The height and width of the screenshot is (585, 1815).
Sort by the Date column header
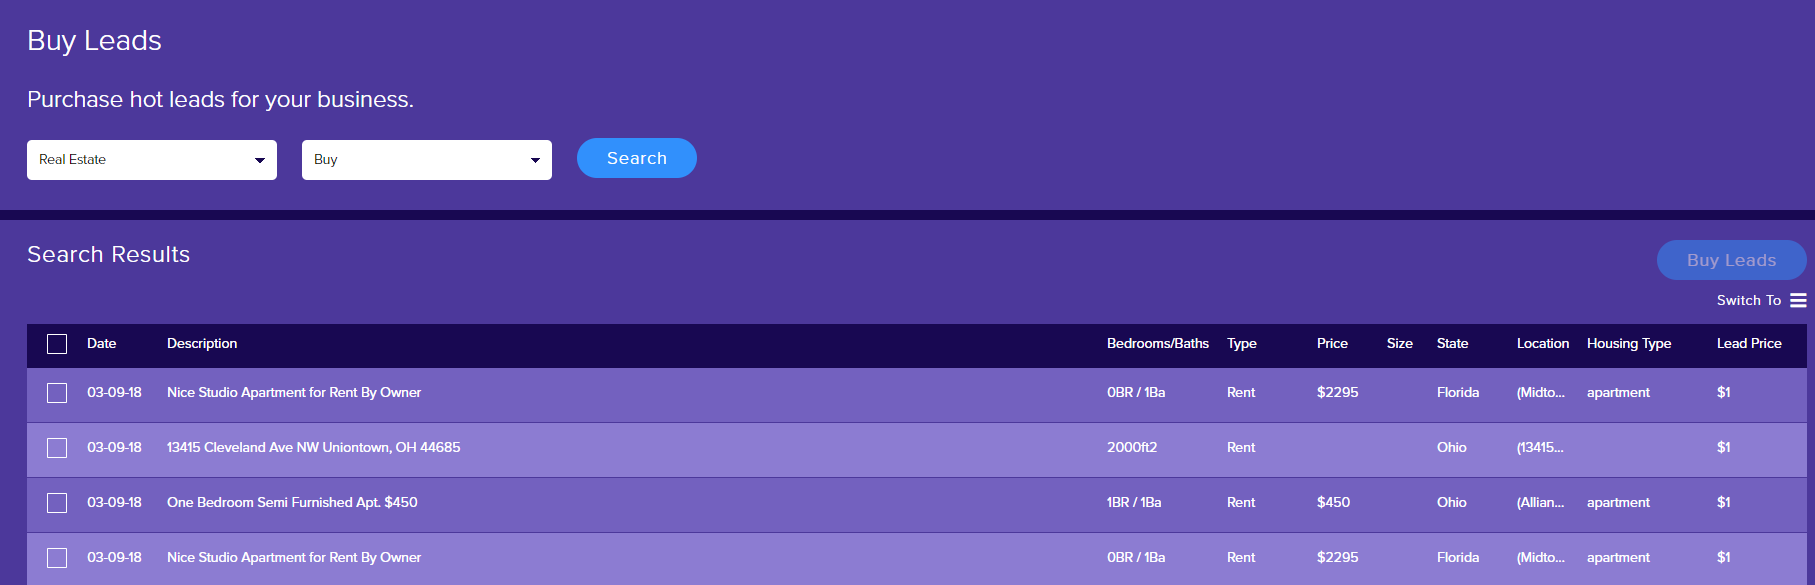click(102, 343)
